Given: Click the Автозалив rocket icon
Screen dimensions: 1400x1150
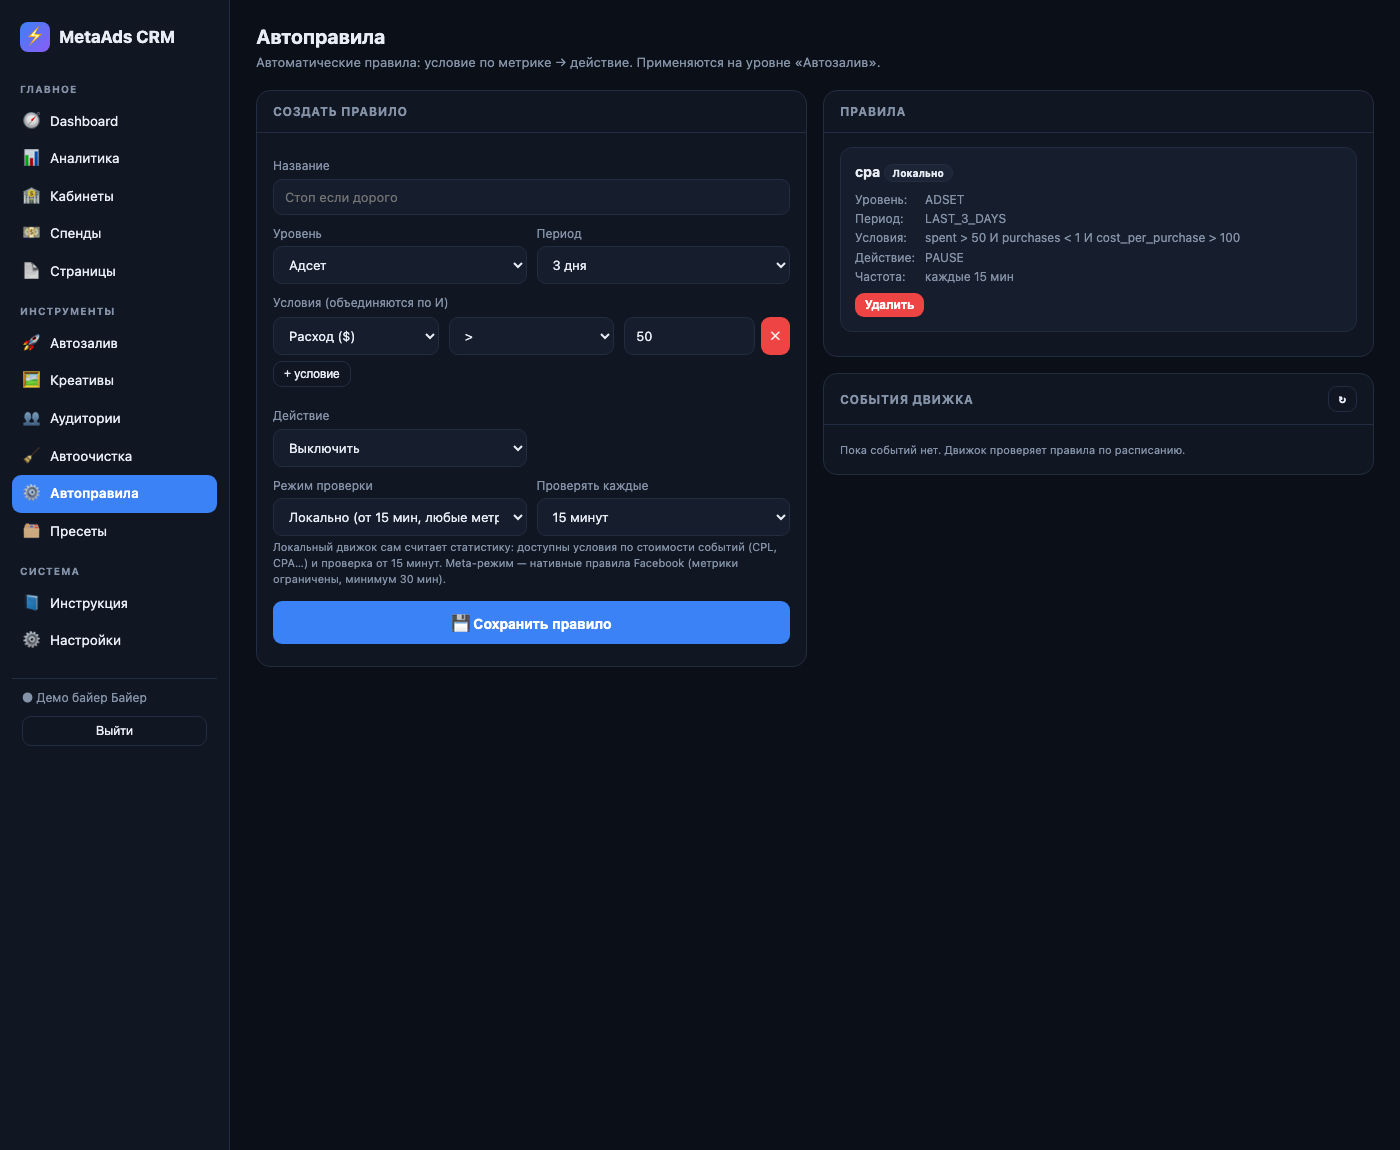Looking at the screenshot, I should click(x=31, y=343).
